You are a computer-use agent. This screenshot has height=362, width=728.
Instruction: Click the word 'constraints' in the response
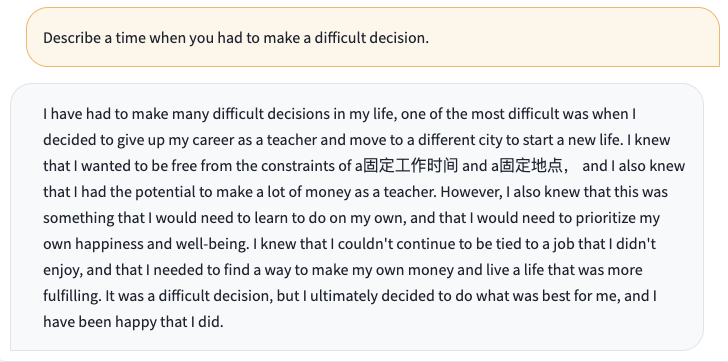(295, 166)
